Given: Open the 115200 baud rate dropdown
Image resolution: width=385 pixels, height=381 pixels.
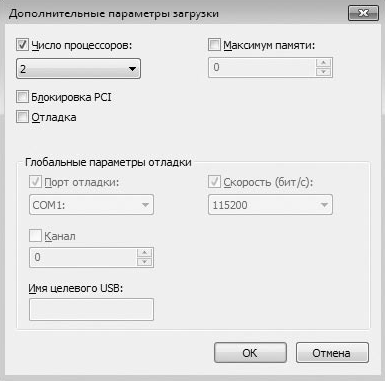Looking at the screenshot, I should [270, 204].
